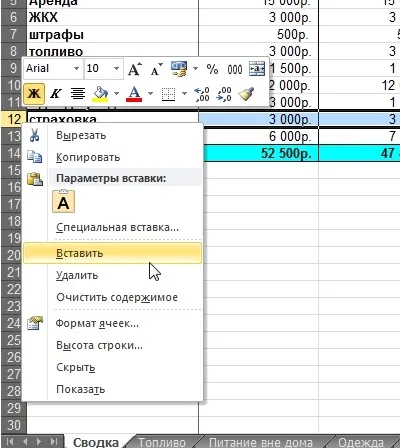Viewport: 400px width, 448px height.
Task: Toggle italic formatting in mini toolbar
Action: coord(56,93)
